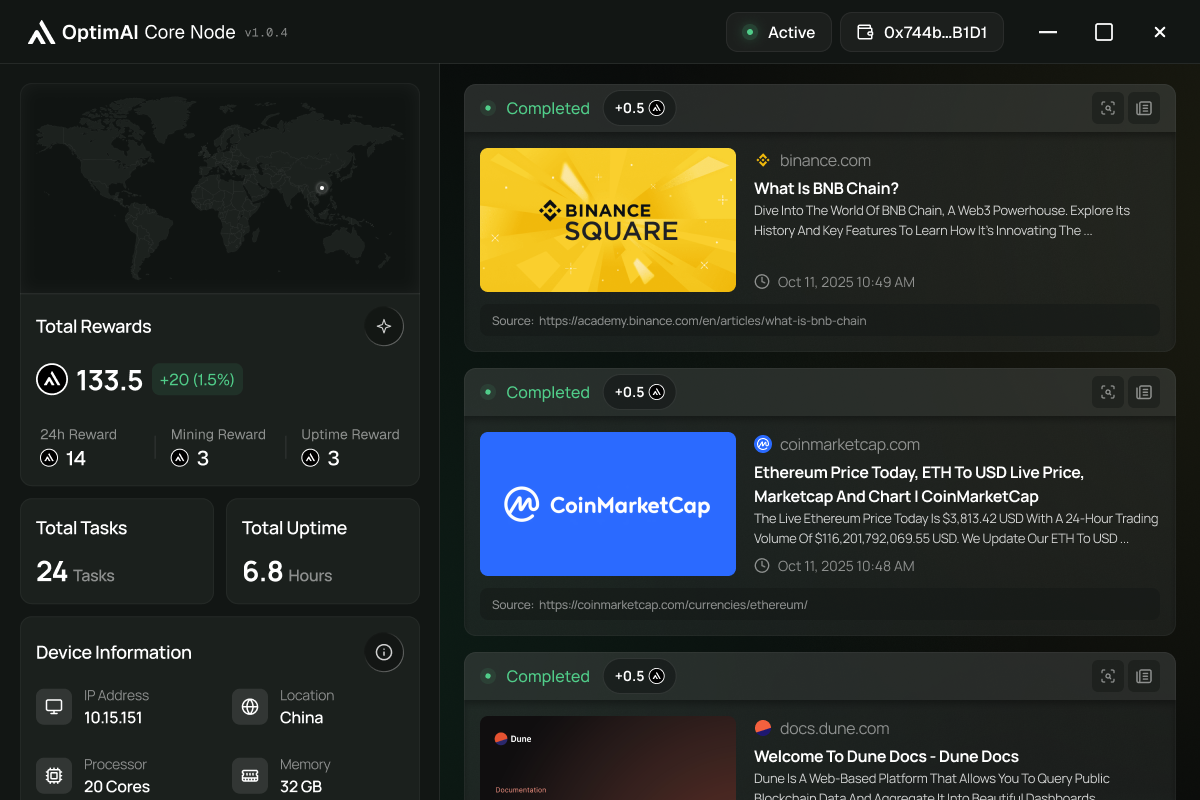Select the +0.5 reward badge on binance task
Screen dimensions: 1200x800
coord(639,108)
